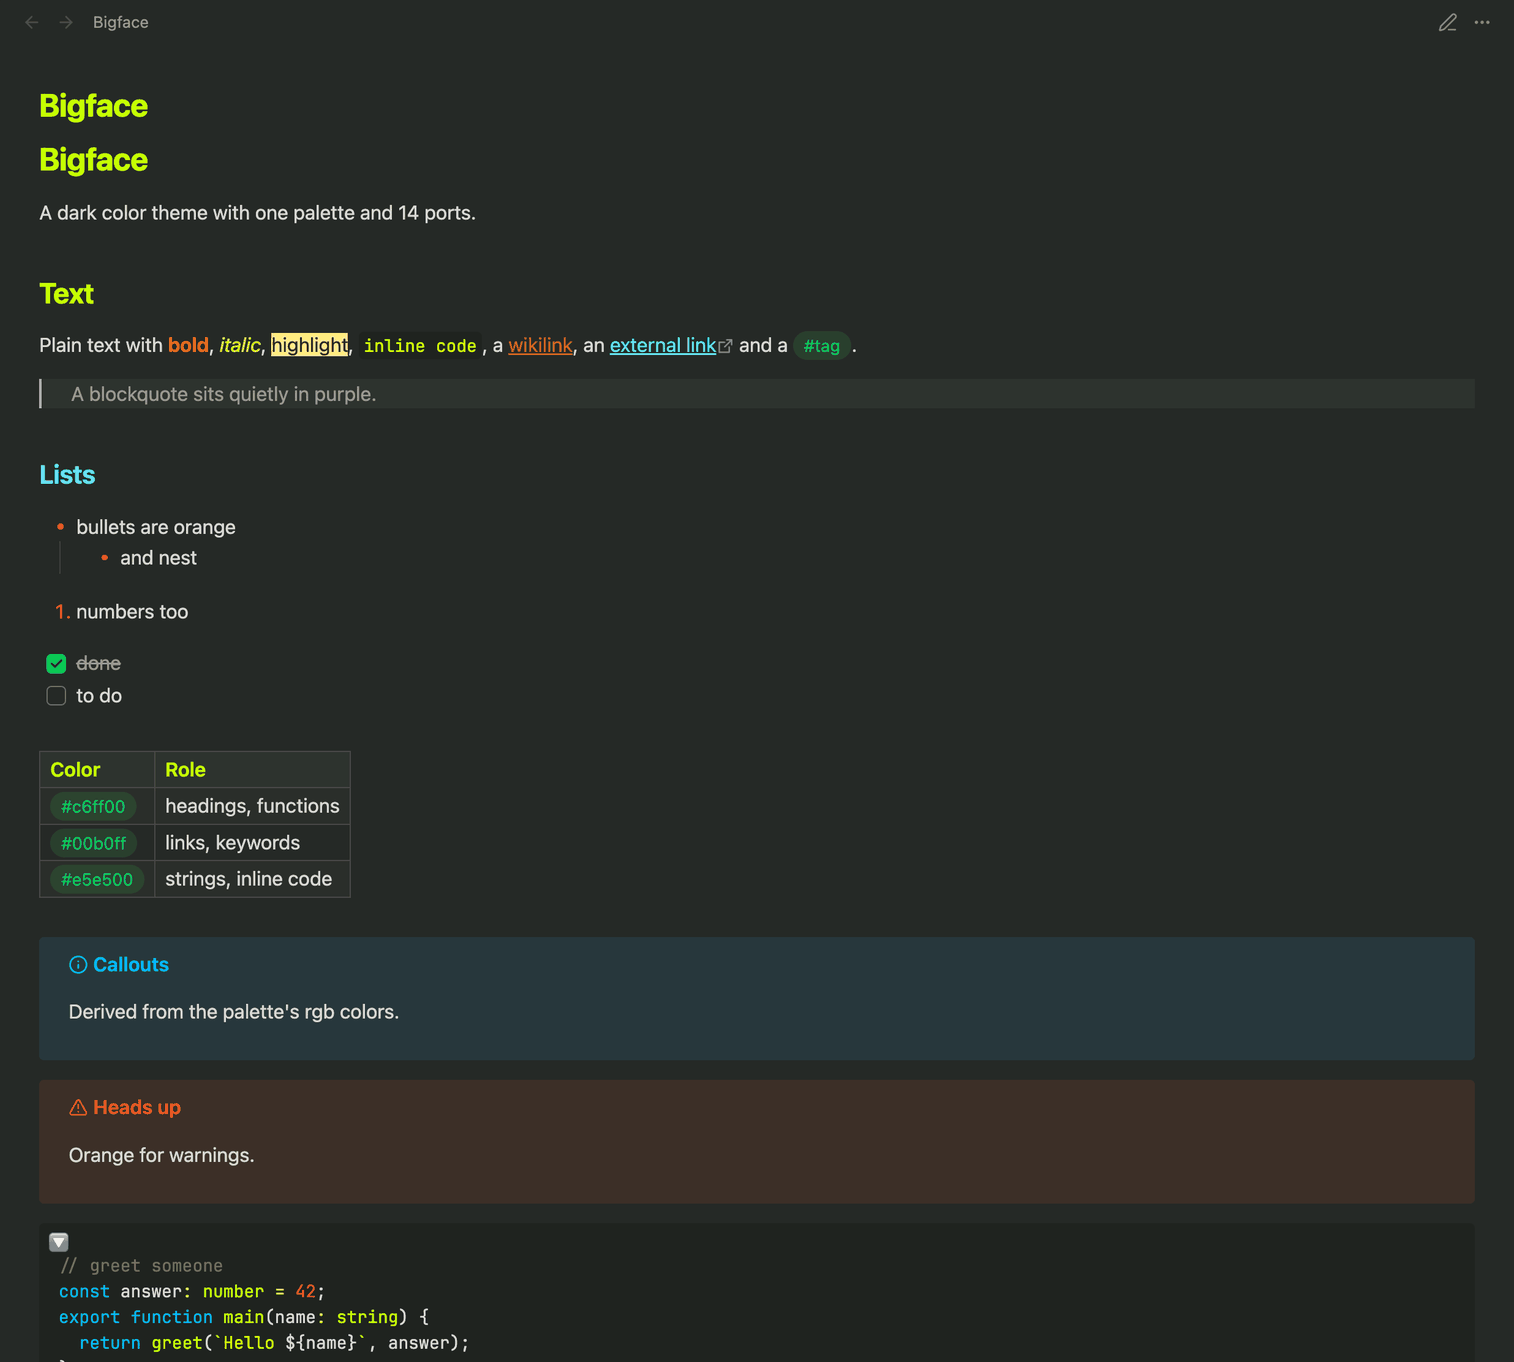Click the Callouts callout title
Screen dimensions: 1514x1362
point(131,965)
